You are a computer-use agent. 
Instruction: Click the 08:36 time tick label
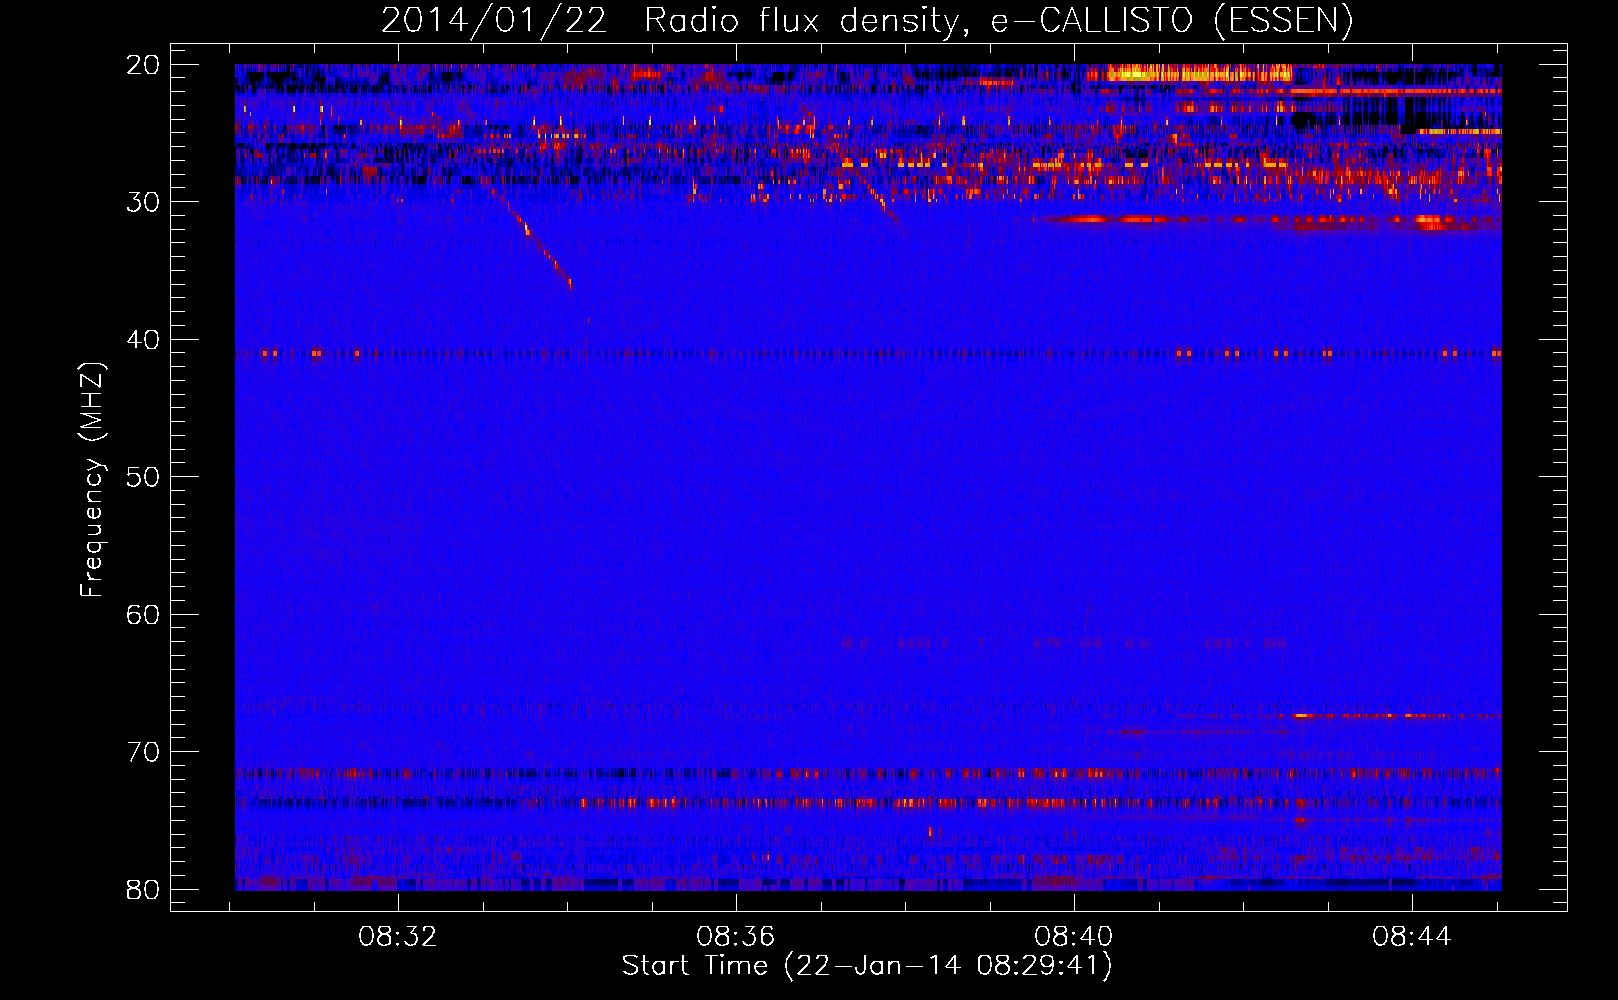tap(736, 937)
